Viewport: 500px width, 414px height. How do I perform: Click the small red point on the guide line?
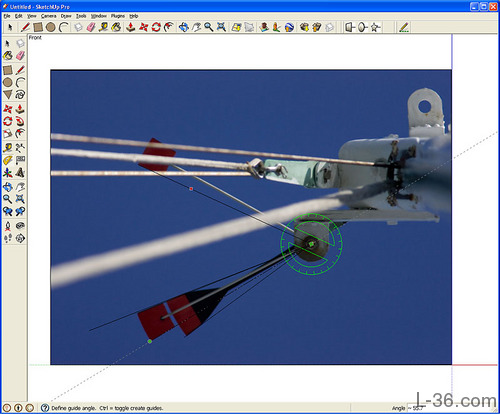tap(191, 189)
